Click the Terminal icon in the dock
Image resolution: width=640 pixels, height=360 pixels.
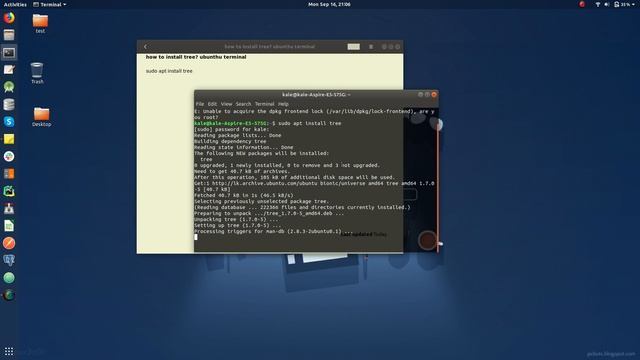coord(9,53)
